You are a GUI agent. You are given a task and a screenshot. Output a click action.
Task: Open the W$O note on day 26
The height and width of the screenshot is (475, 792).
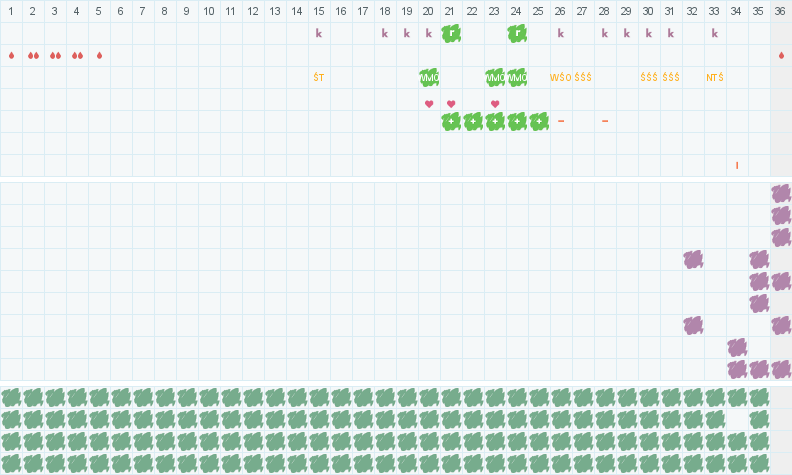coord(561,77)
